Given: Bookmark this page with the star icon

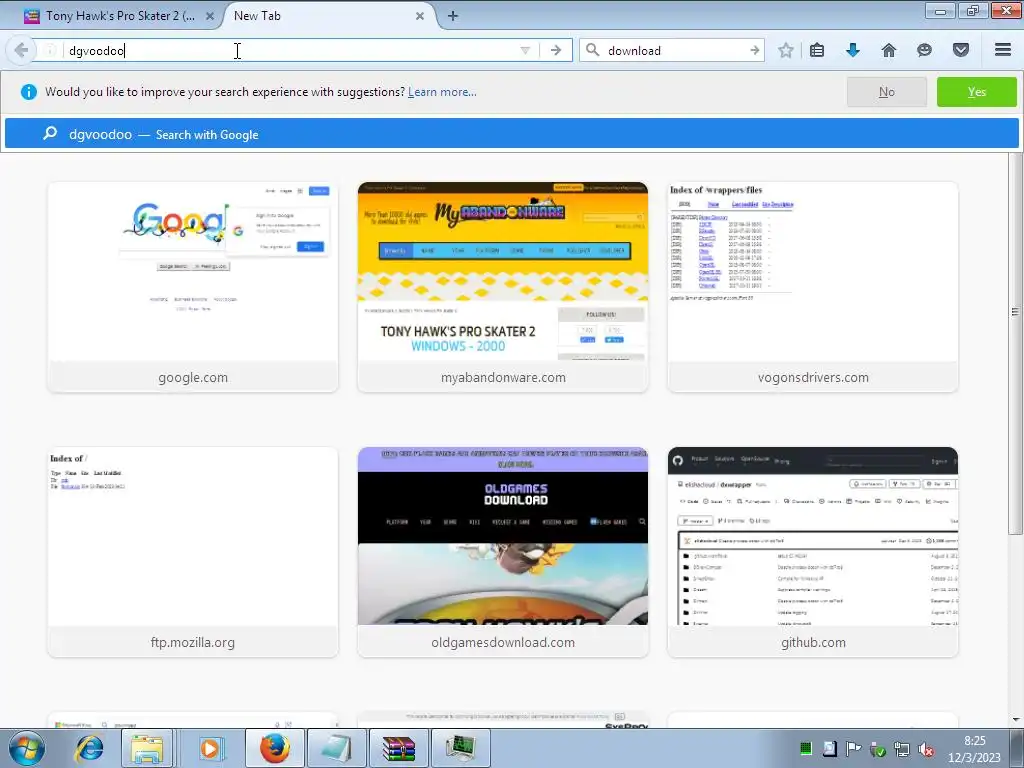Looking at the screenshot, I should point(786,50).
